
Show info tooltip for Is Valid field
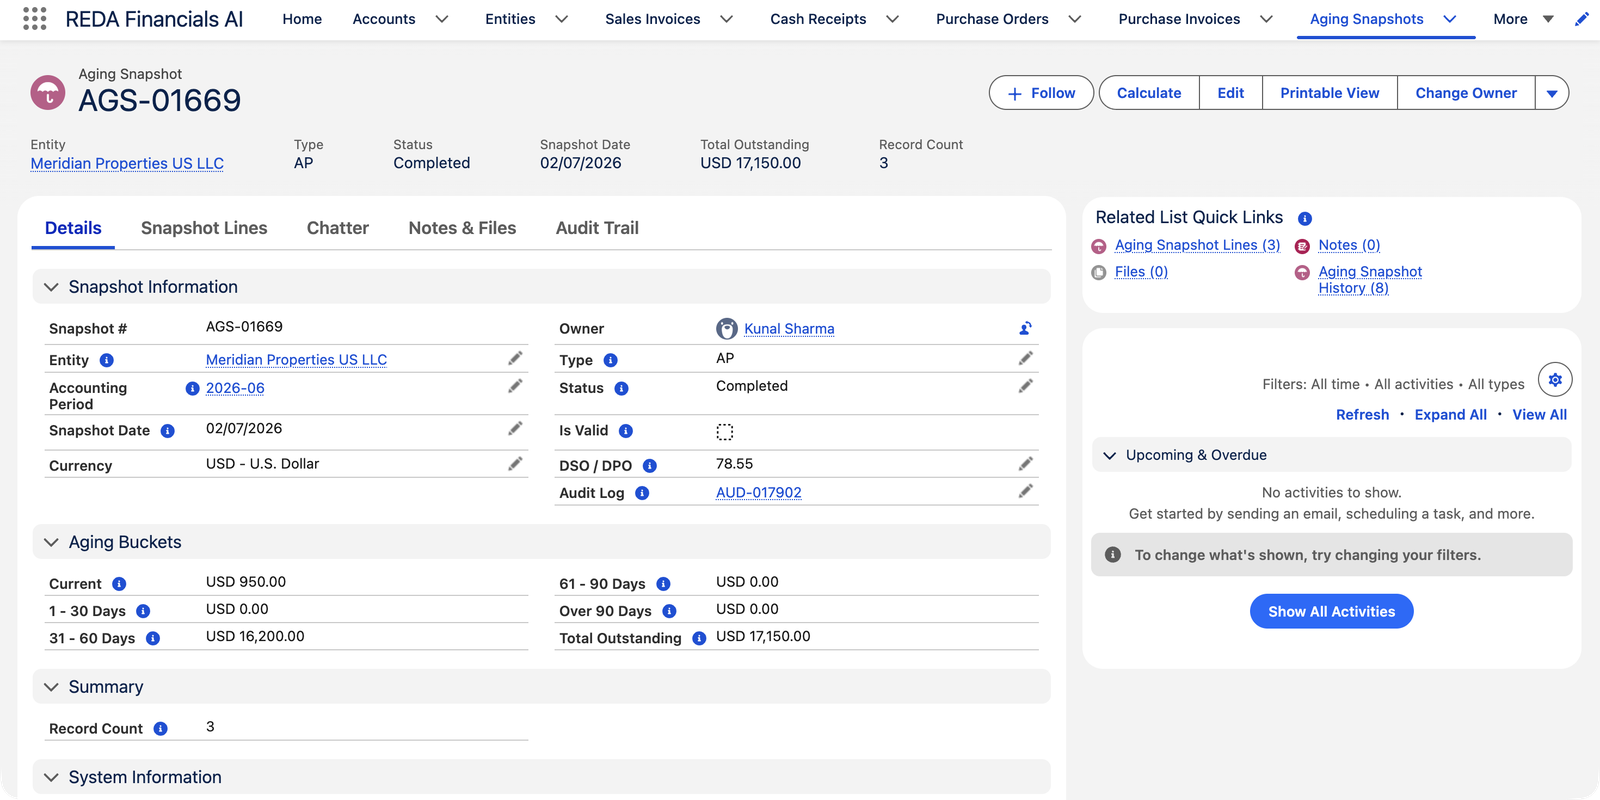(x=626, y=431)
